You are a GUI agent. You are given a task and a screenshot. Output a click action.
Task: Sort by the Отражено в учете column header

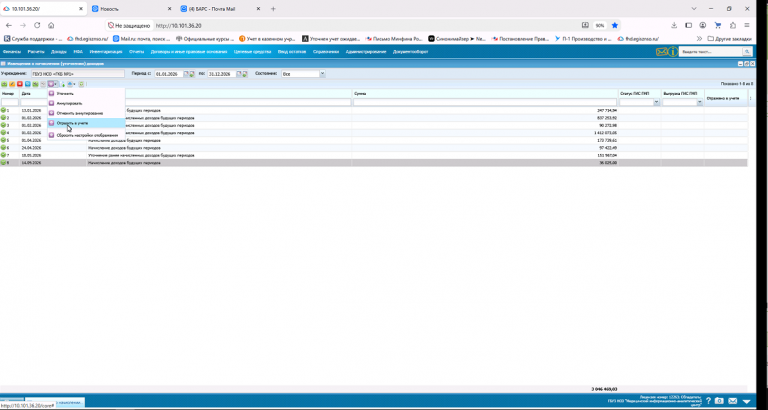coord(722,98)
